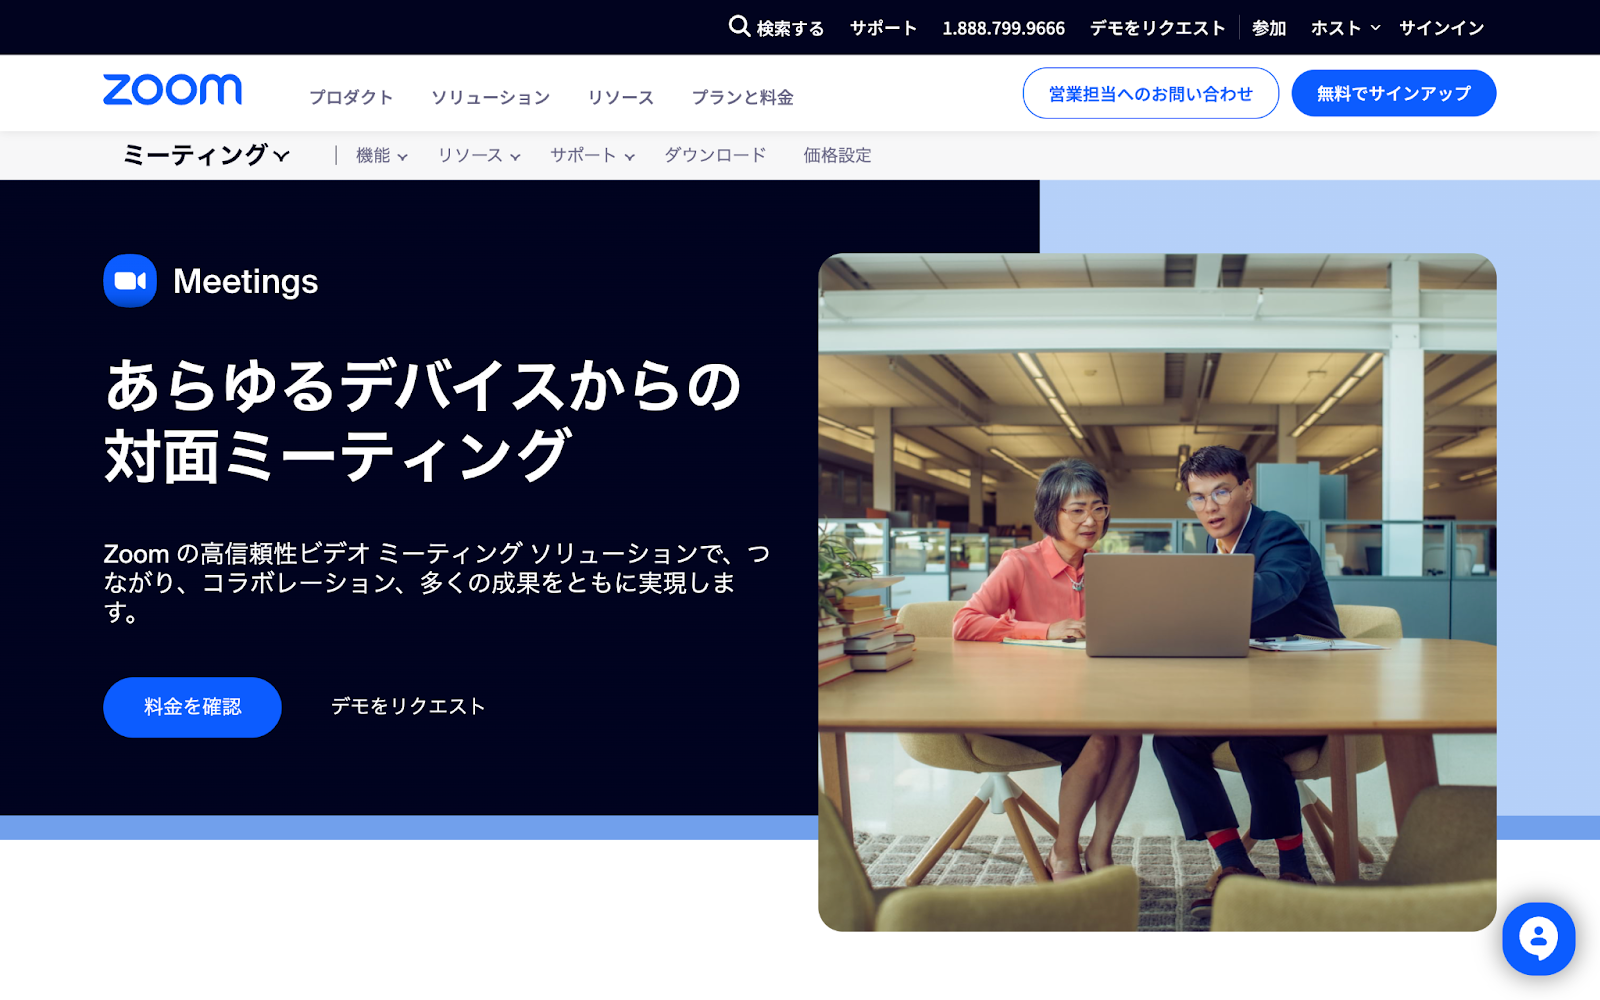Open the 機能 submenu
This screenshot has width=1600, height=1000.
pyautogui.click(x=382, y=155)
